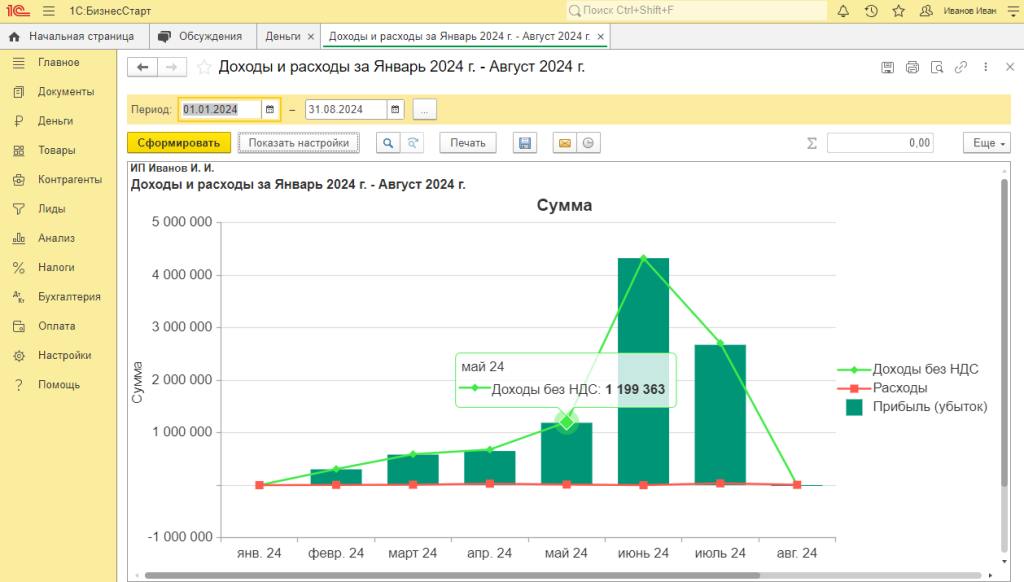Click the envelope send by email icon

point(565,143)
